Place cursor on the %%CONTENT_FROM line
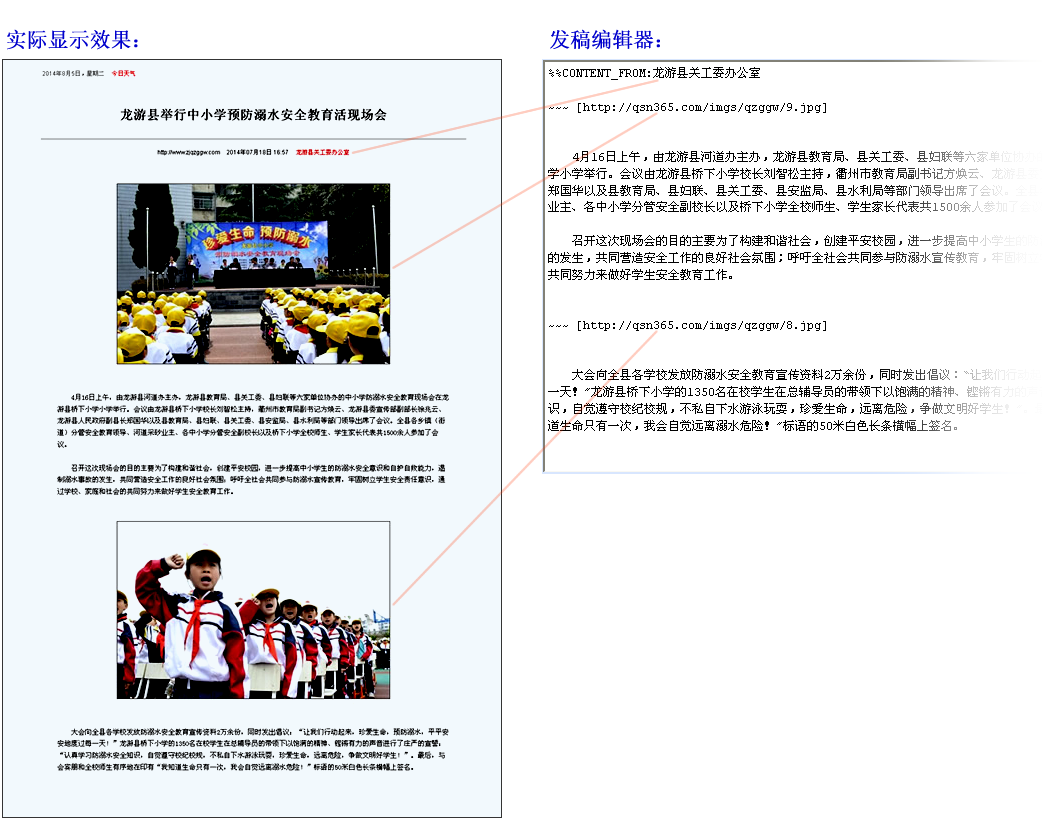Image resolution: width=1042 pixels, height=821 pixels. pyautogui.click(x=654, y=73)
